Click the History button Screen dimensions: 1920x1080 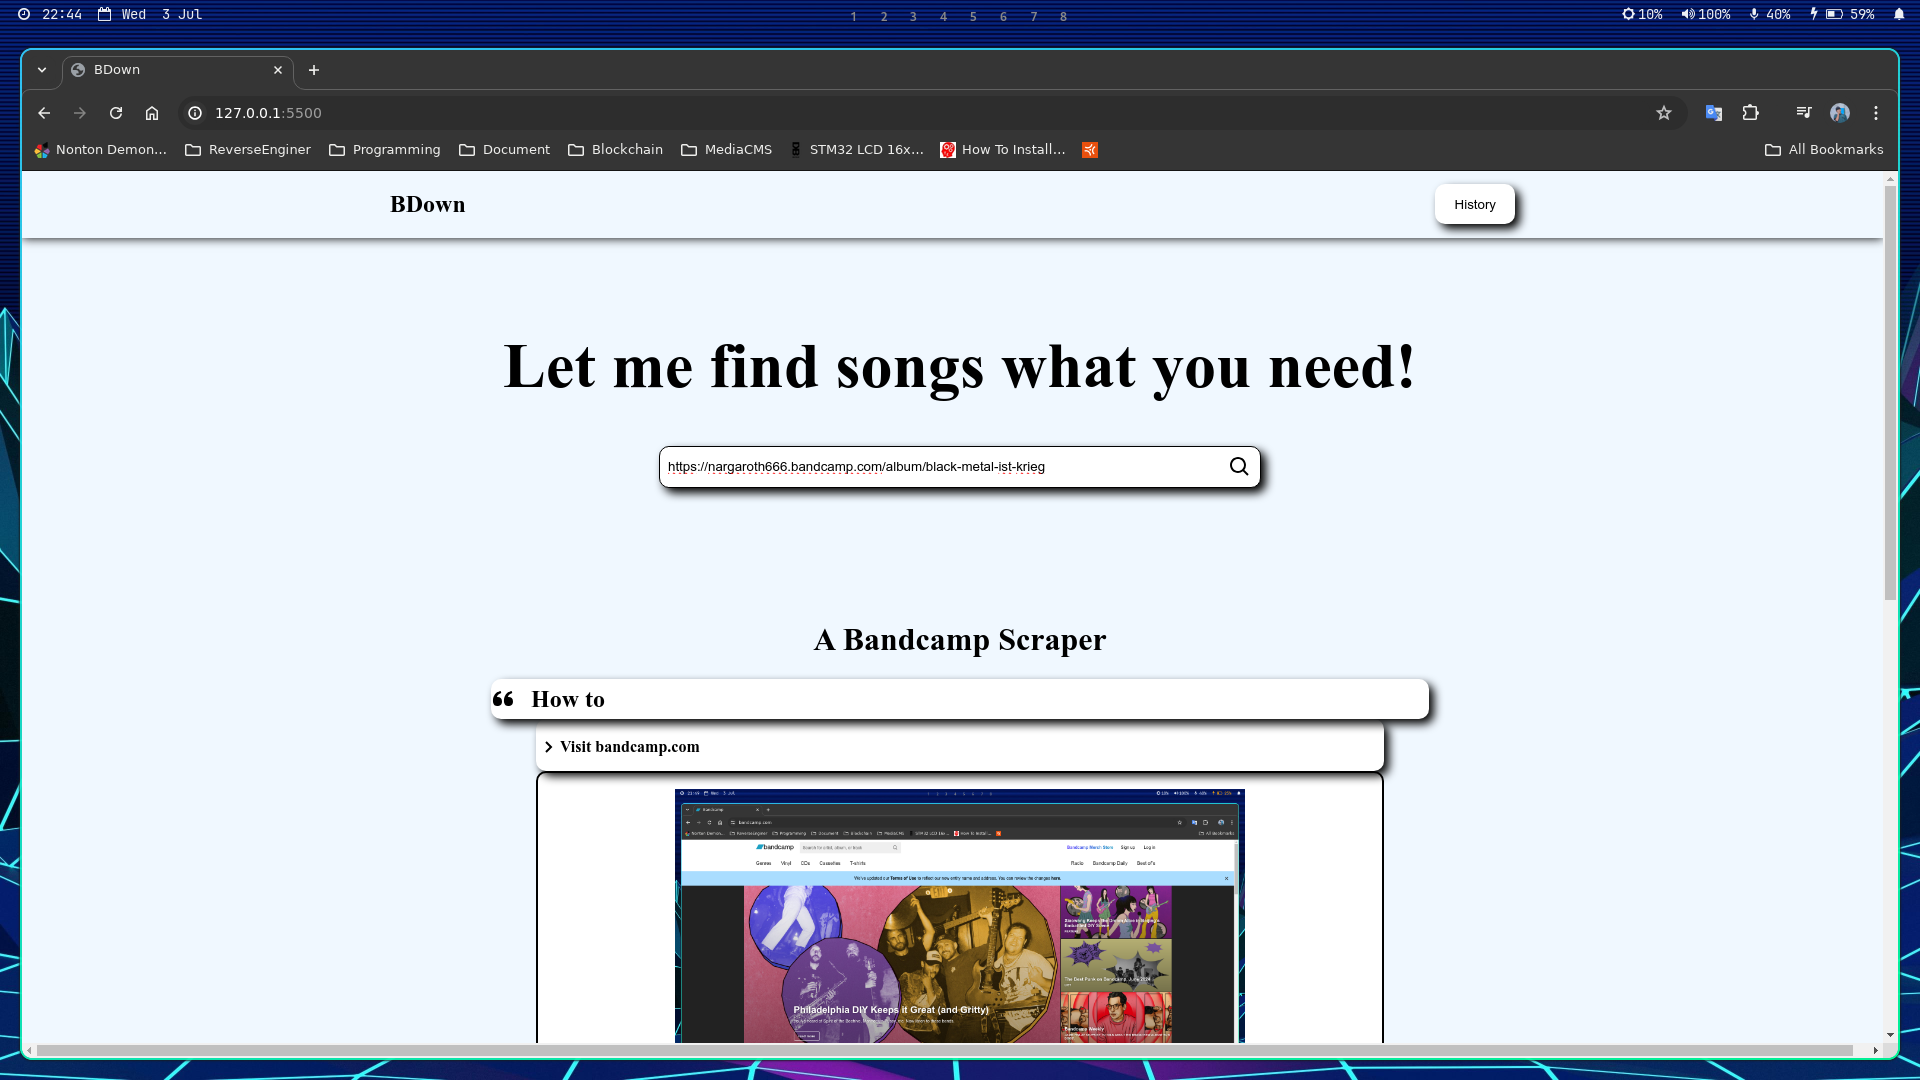pos(1474,203)
